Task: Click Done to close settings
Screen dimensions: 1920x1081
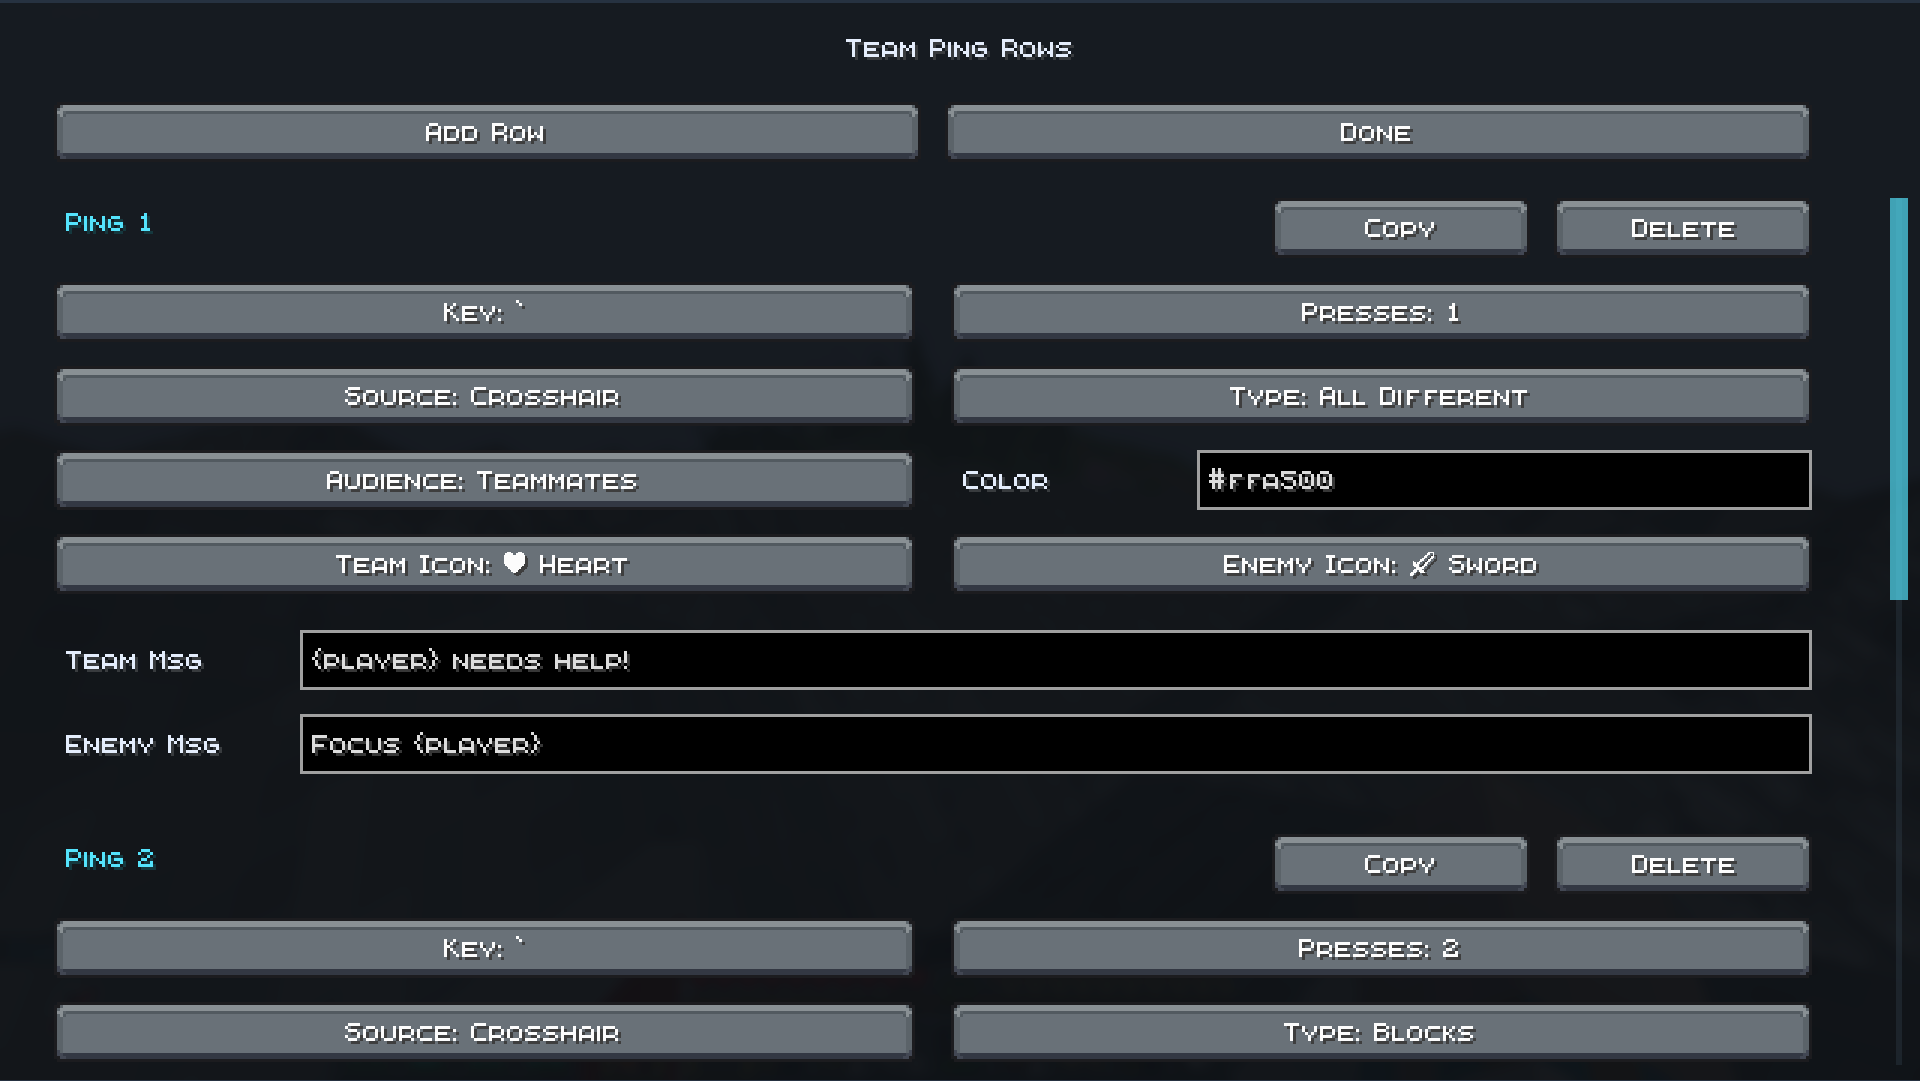Action: [x=1378, y=132]
